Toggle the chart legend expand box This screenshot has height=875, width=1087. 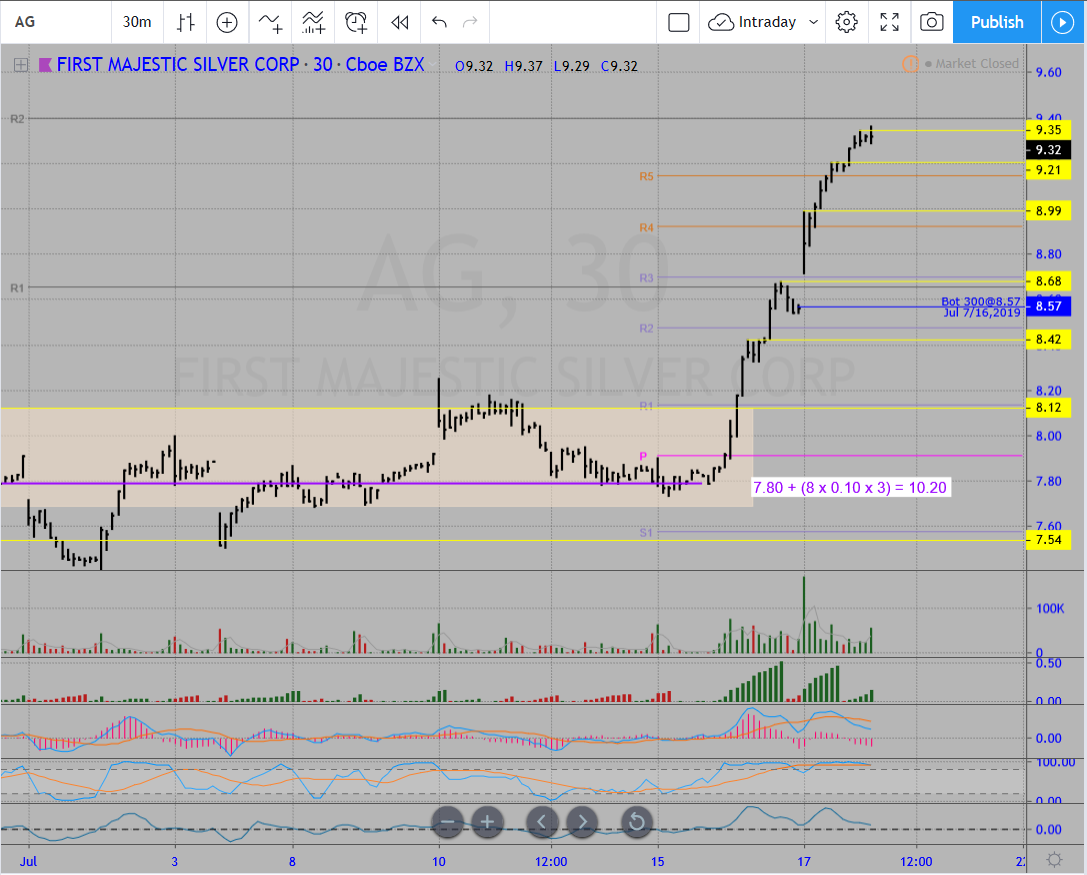click(20, 65)
